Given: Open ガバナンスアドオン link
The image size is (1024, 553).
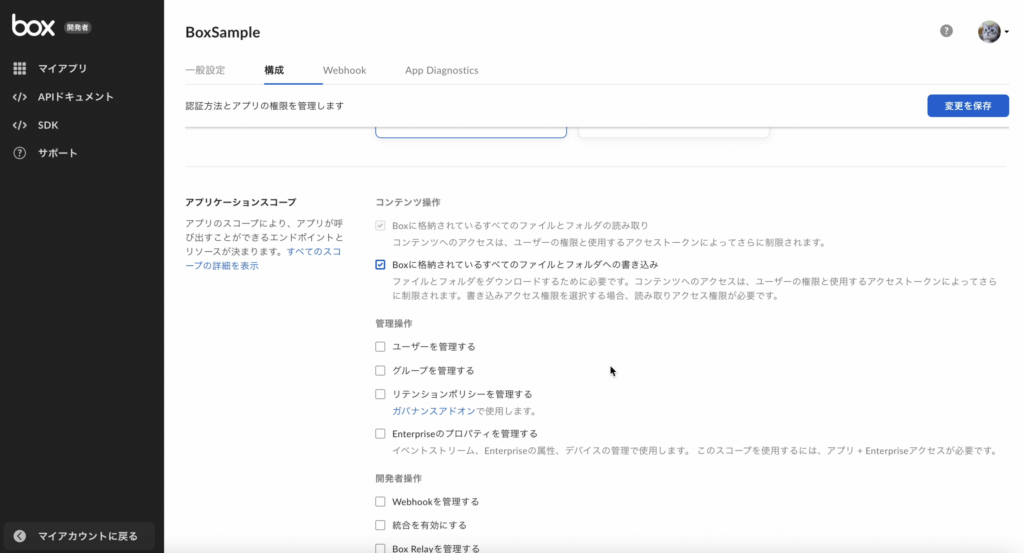Looking at the screenshot, I should [434, 411].
